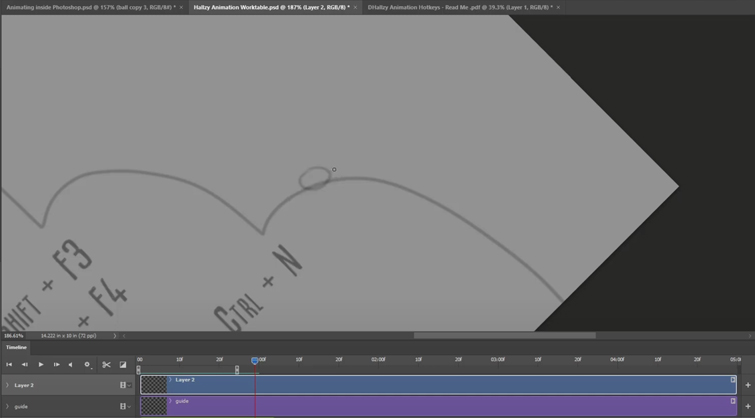Click guide clip thumbnail
This screenshot has height=418, width=755.
point(154,406)
